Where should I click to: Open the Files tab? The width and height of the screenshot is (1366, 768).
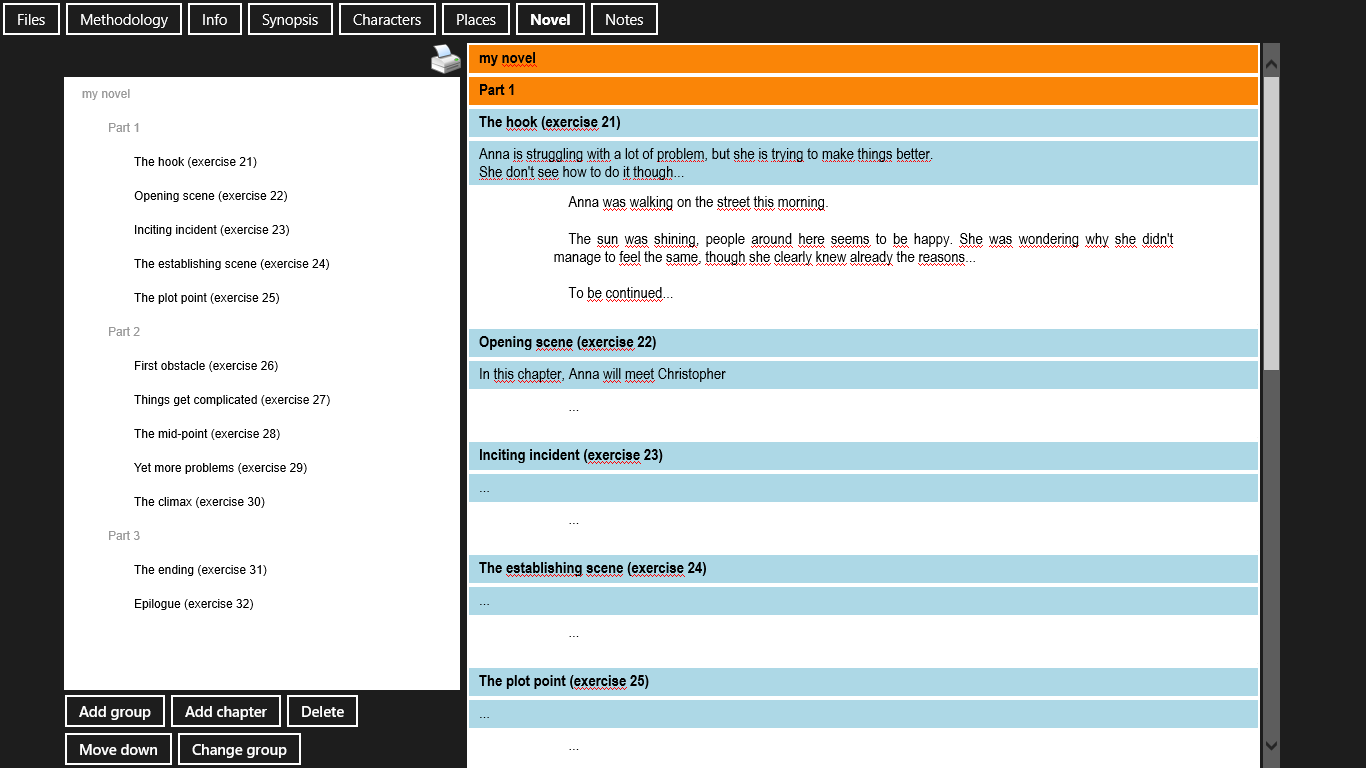(31, 19)
